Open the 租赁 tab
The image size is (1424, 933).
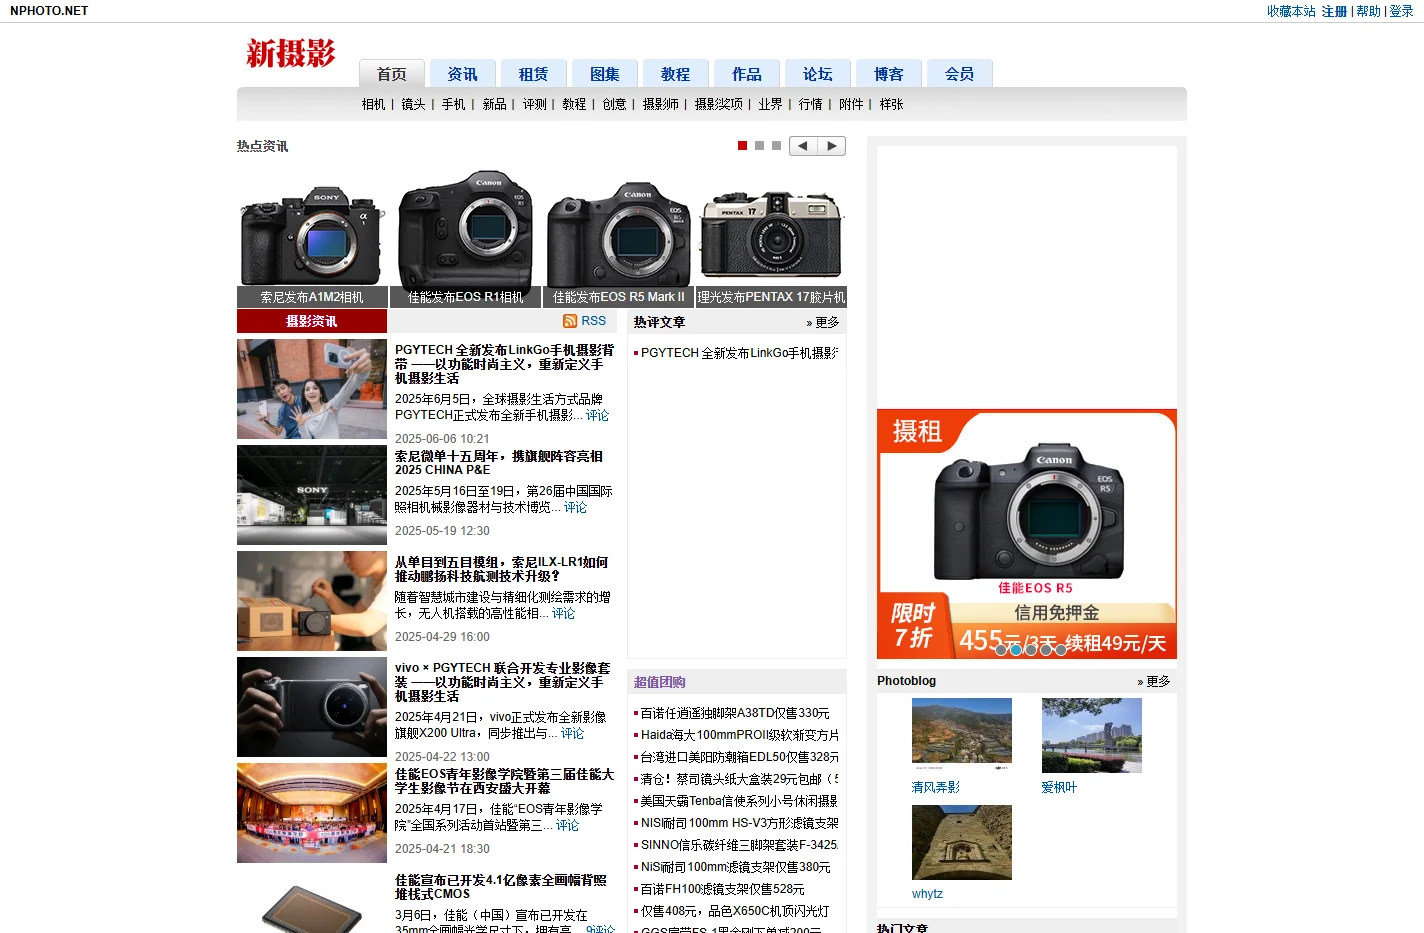533,74
